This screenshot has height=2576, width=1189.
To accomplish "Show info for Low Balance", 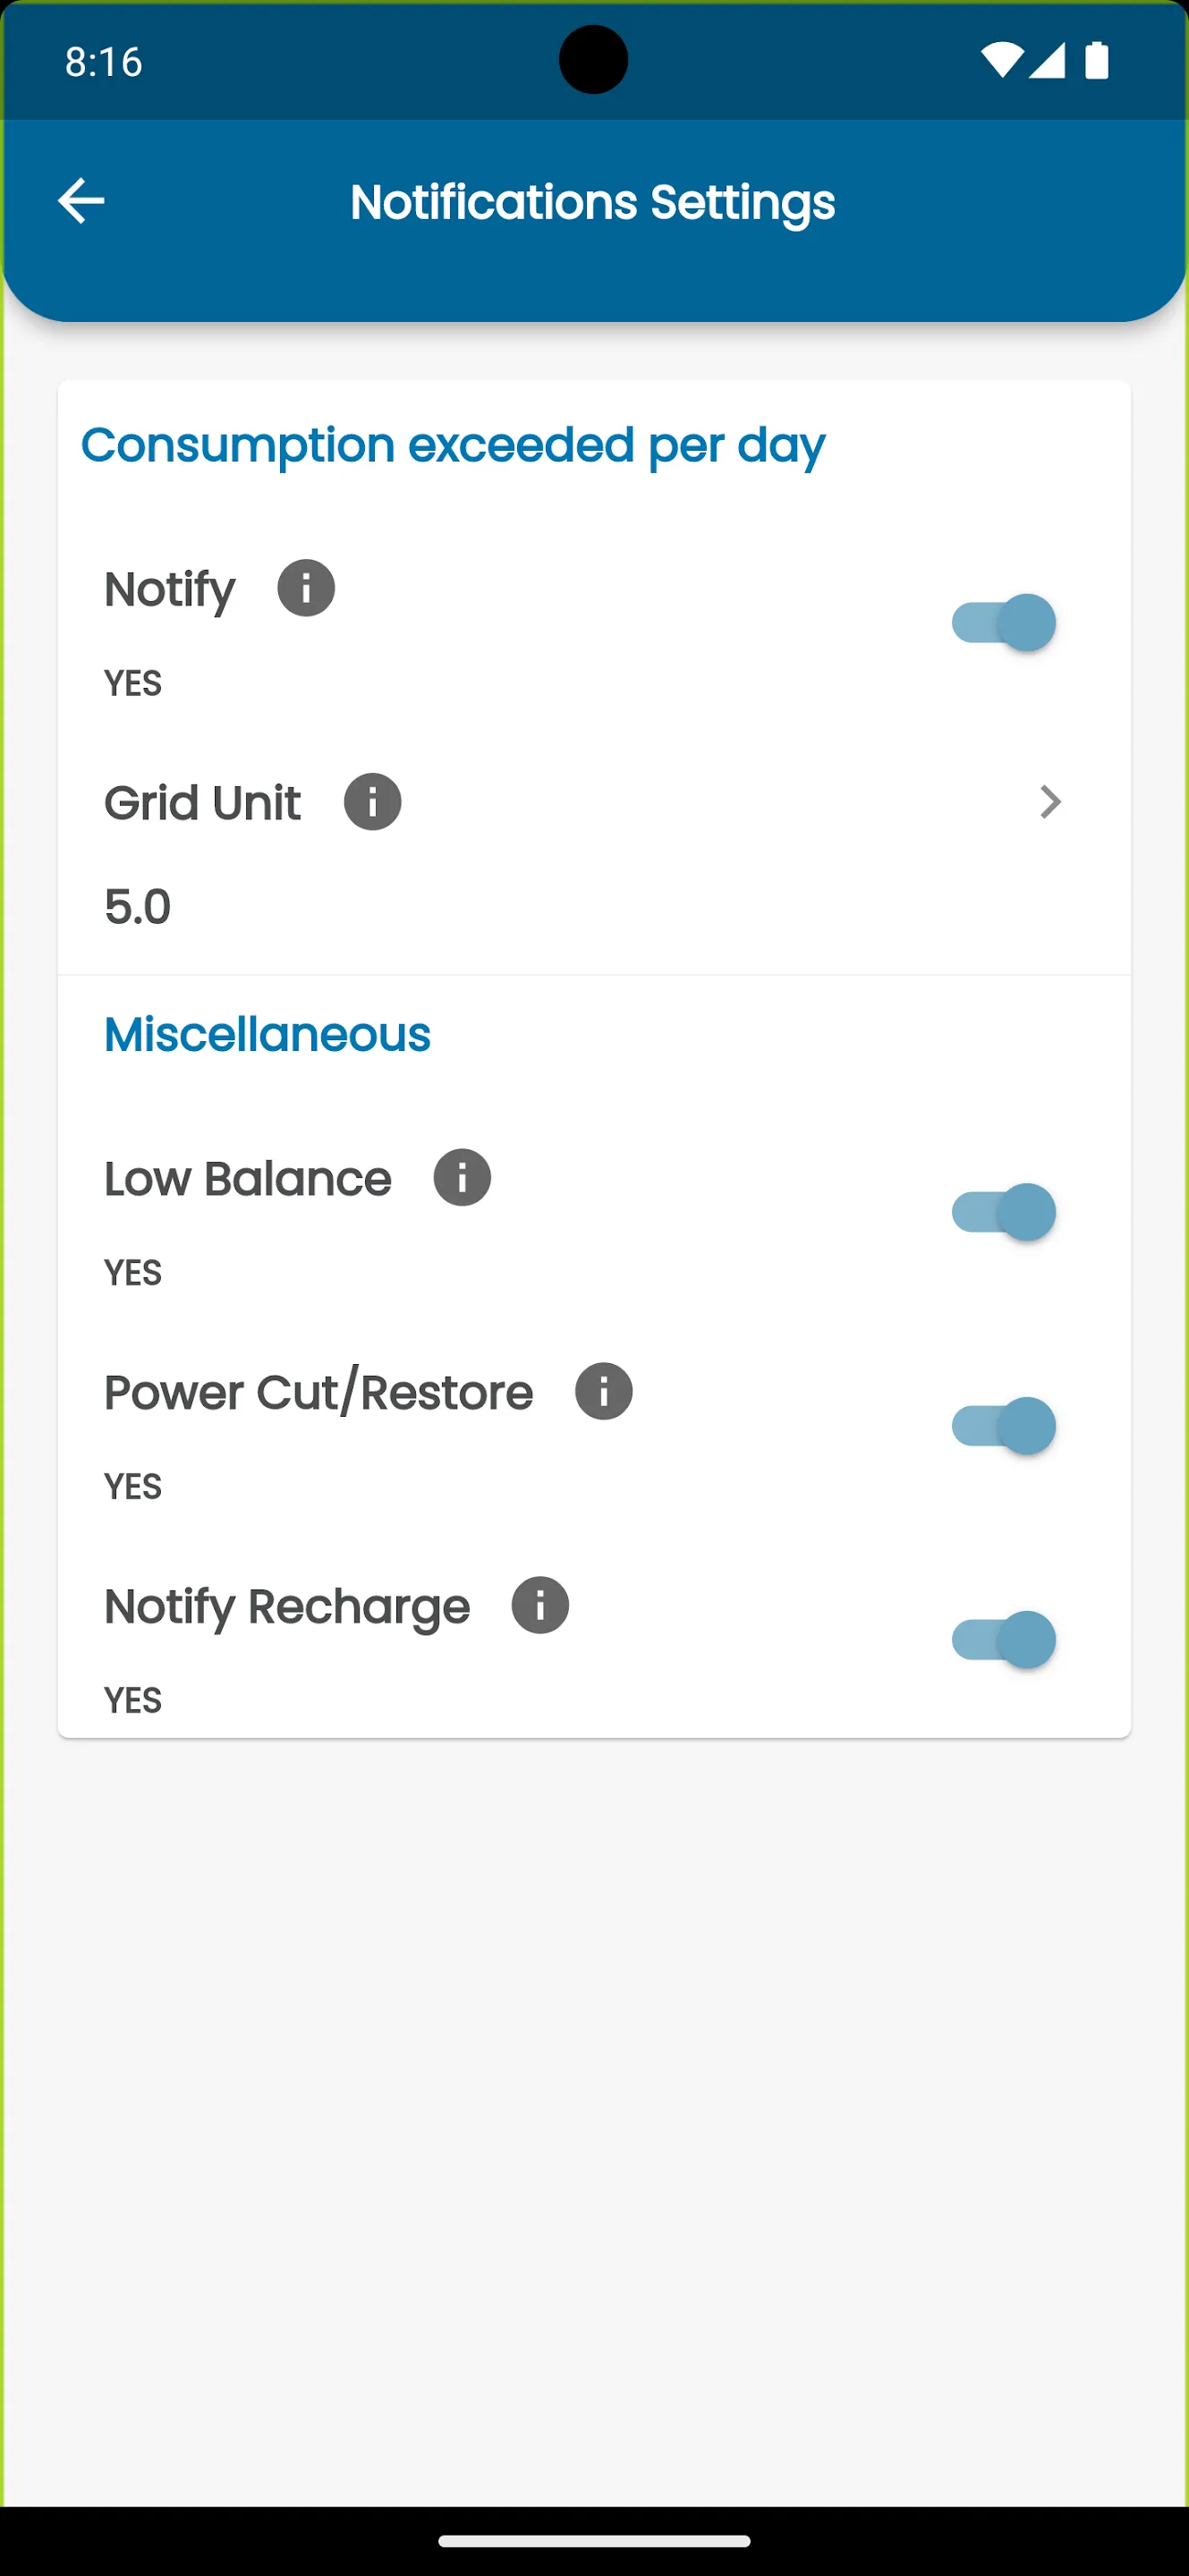I will point(462,1177).
